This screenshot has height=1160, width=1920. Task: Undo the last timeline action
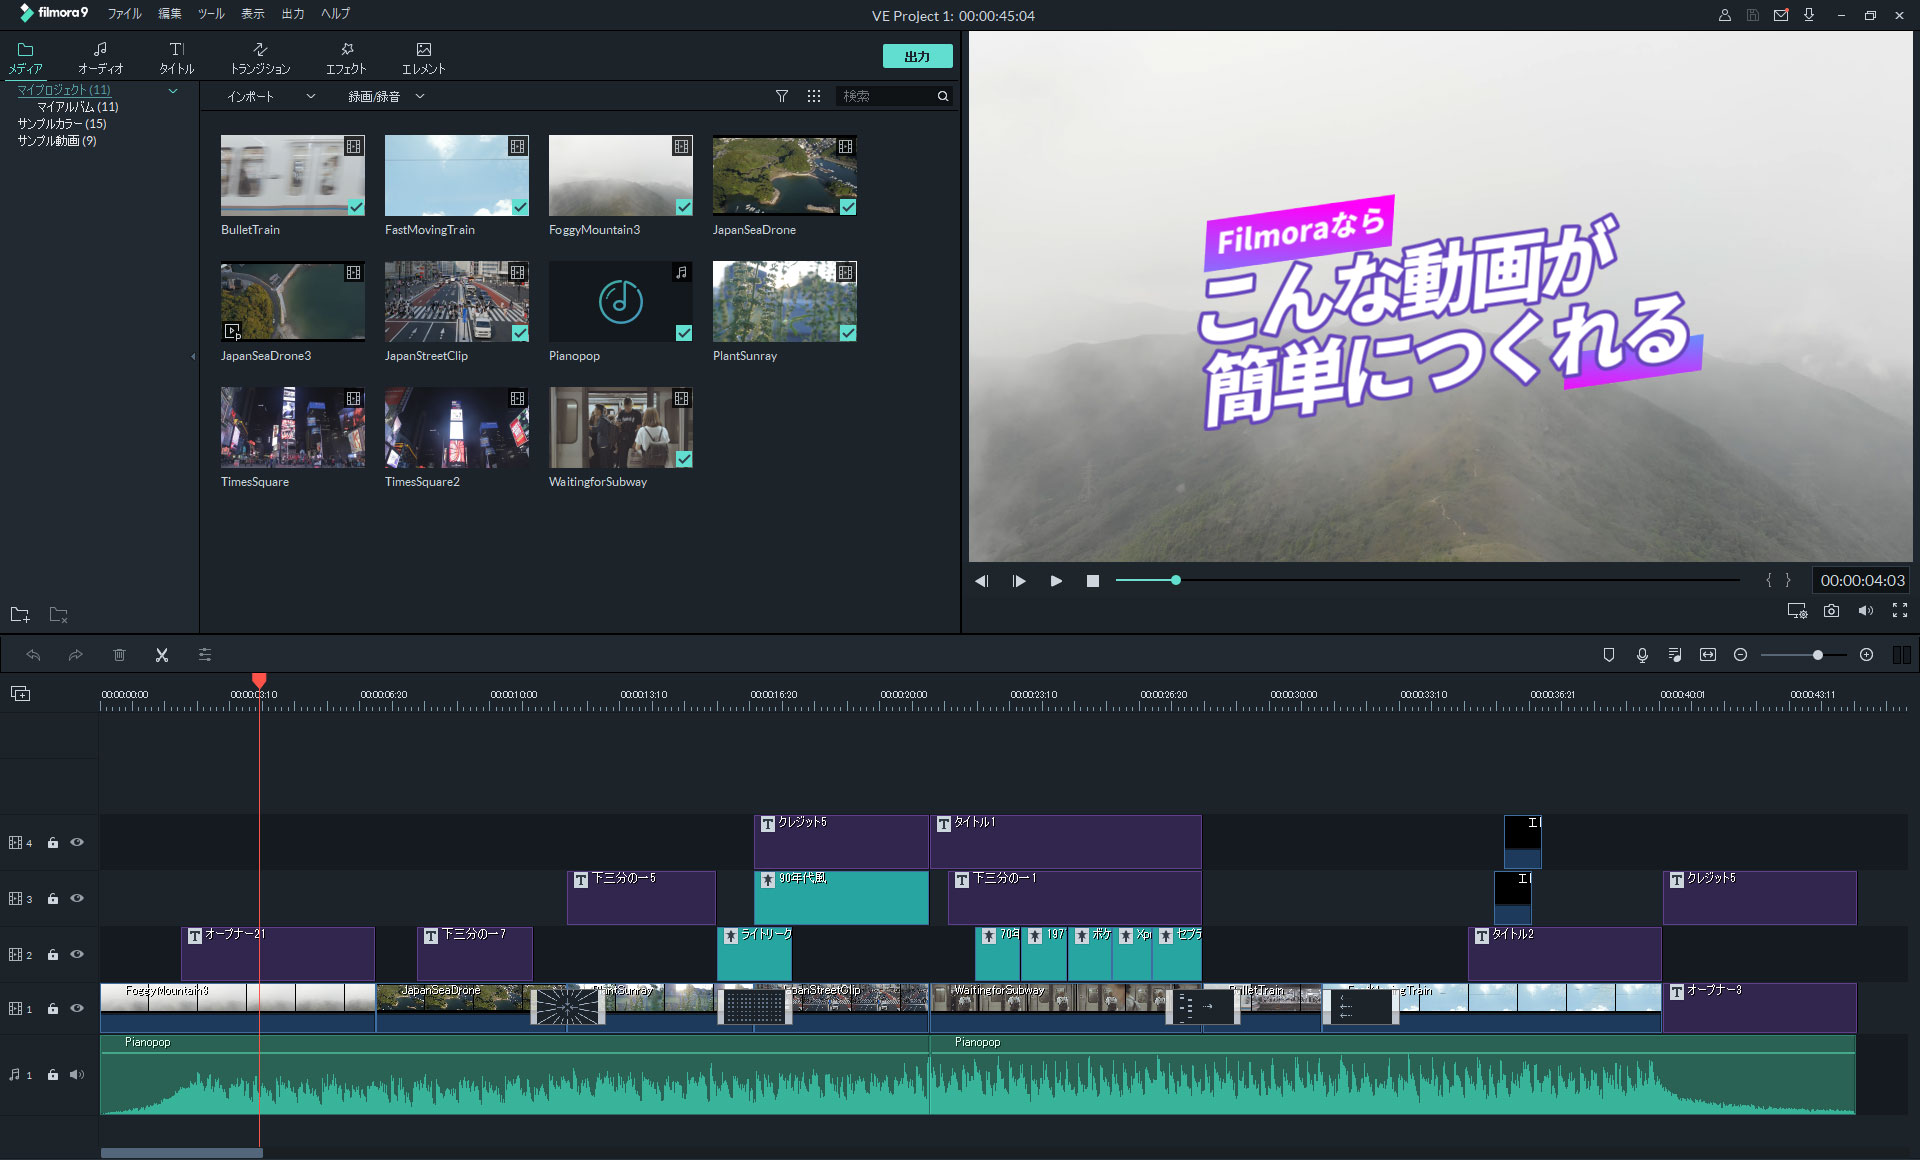click(33, 655)
